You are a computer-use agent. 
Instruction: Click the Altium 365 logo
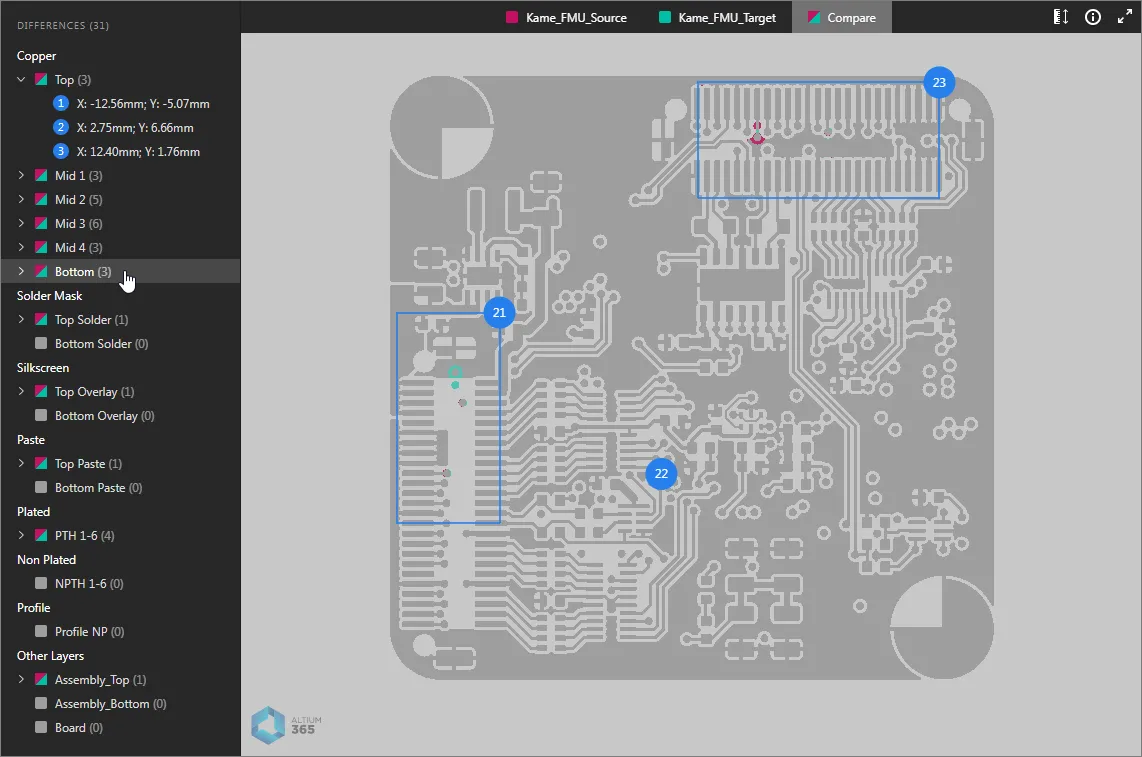[x=286, y=726]
